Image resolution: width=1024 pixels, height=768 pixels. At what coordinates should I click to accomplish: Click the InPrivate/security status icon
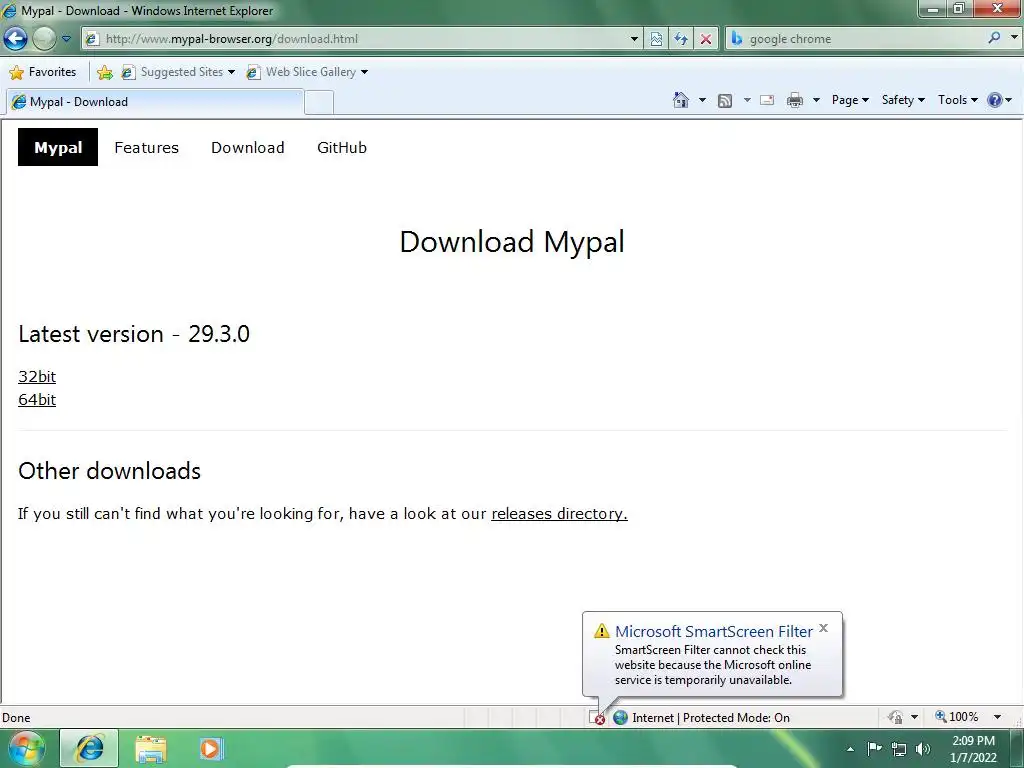tap(895, 717)
